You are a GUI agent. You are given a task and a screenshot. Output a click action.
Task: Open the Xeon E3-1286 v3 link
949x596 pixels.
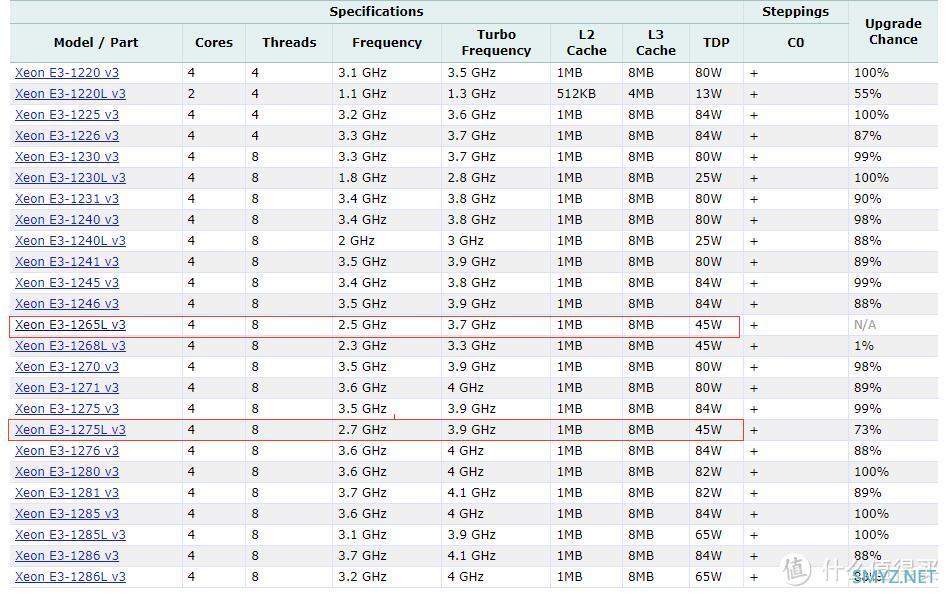67,555
